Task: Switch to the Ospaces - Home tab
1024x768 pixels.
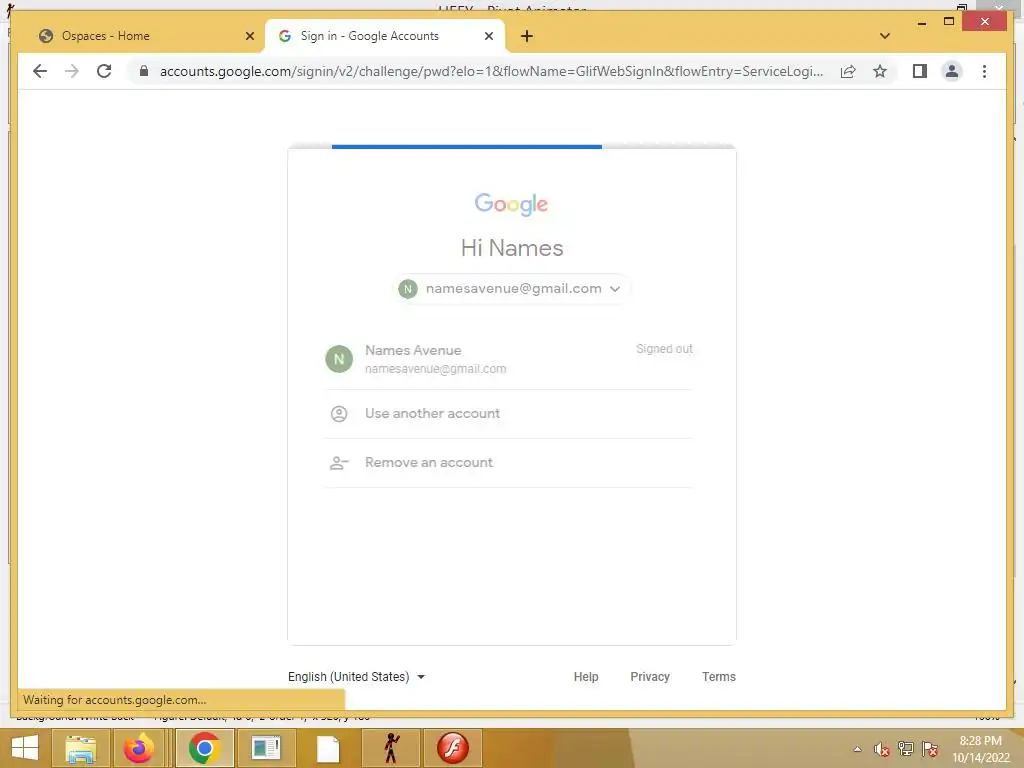Action: 144,36
